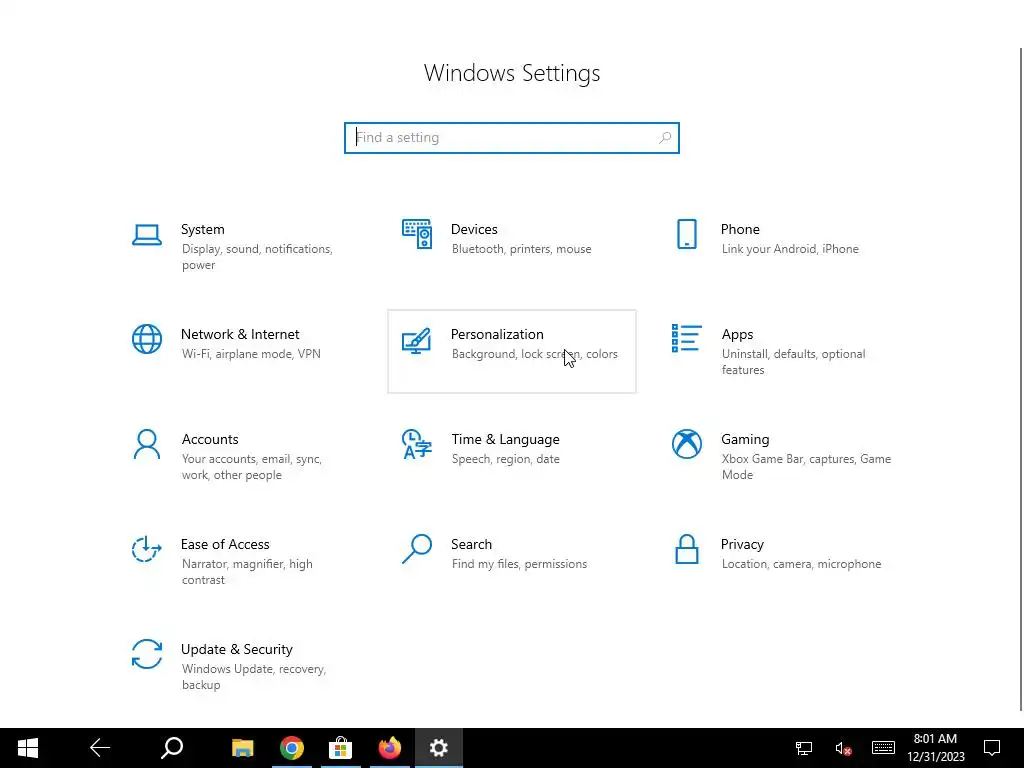Click 'Link your Android, iPhone' description
The width and height of the screenshot is (1024, 768).
[x=790, y=249]
